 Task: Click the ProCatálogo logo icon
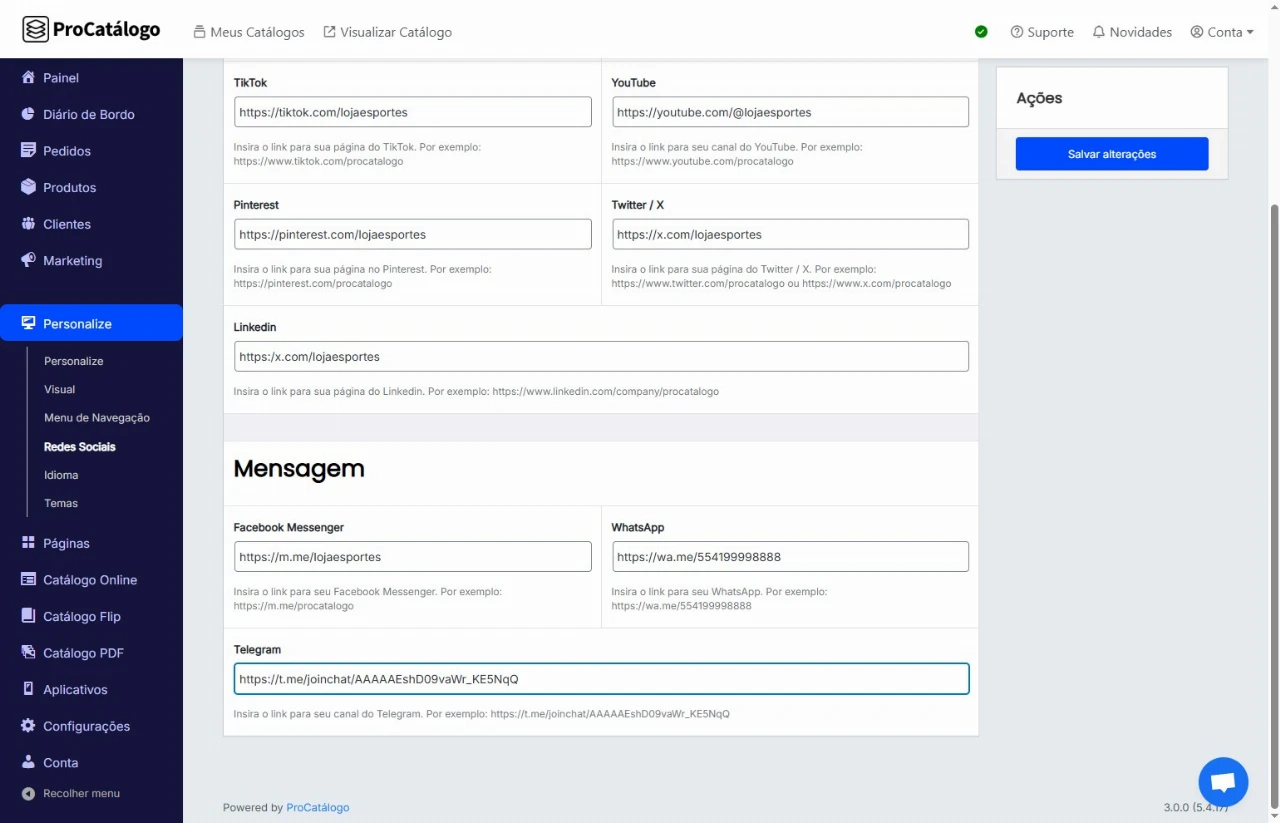35,30
